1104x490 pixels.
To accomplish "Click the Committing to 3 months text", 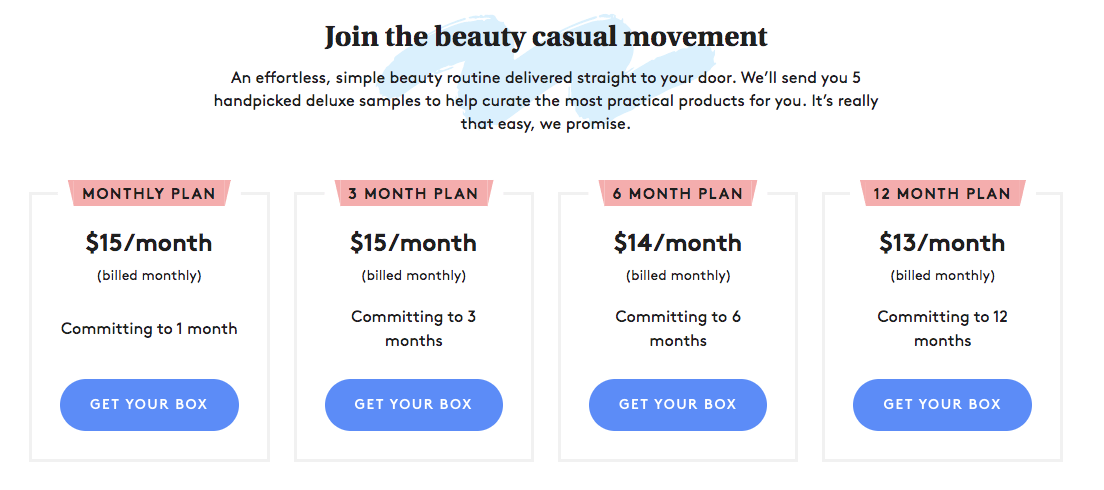I will click(413, 329).
